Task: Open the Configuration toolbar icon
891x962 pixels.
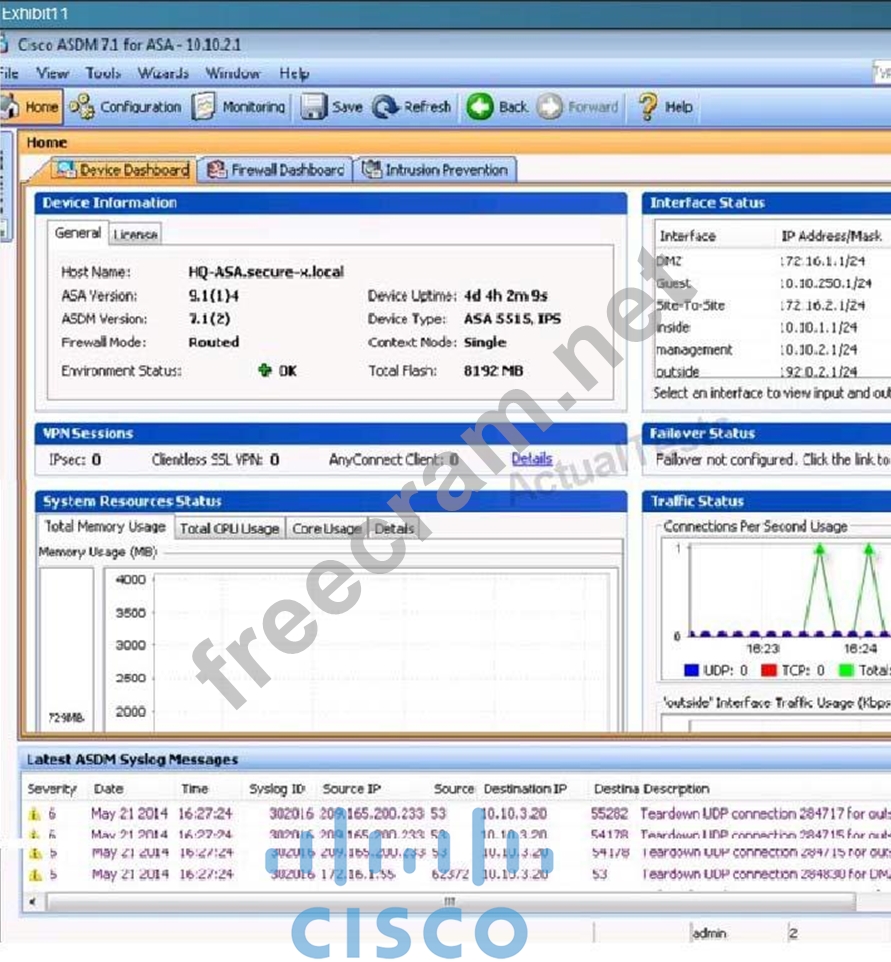Action: pyautogui.click(x=82, y=107)
